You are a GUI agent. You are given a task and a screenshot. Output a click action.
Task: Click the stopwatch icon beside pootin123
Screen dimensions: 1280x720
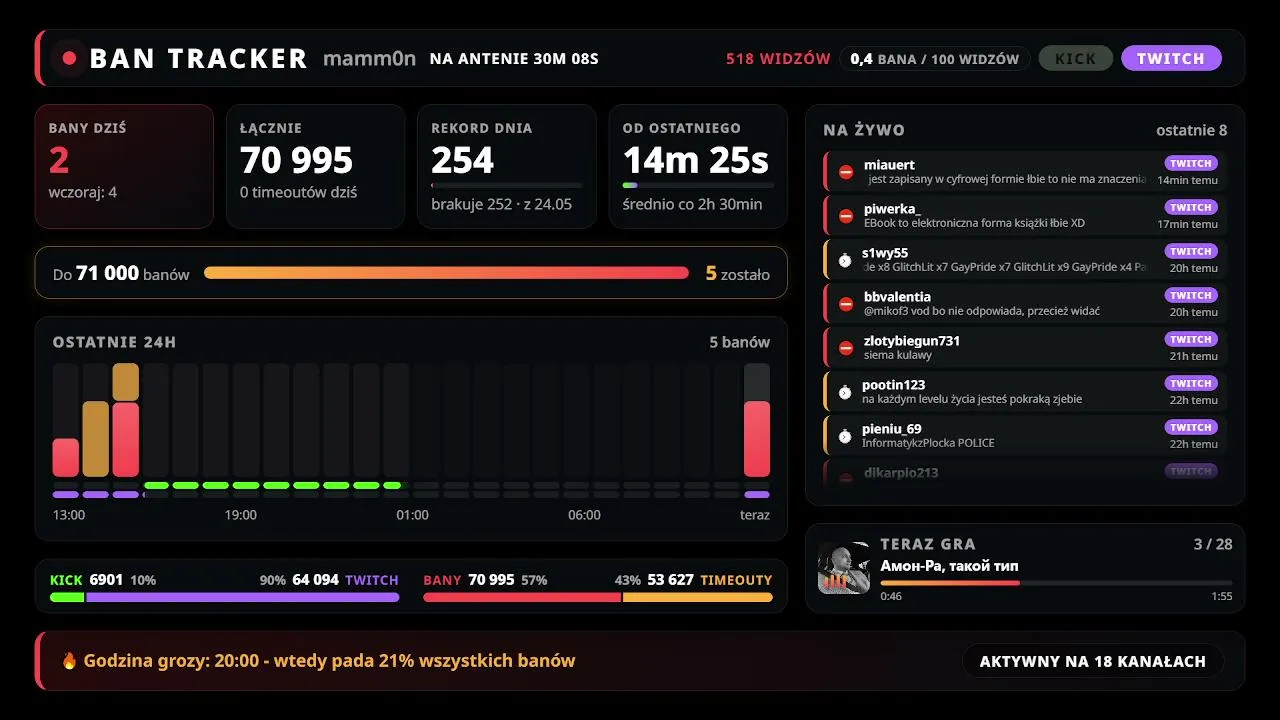[x=845, y=392]
